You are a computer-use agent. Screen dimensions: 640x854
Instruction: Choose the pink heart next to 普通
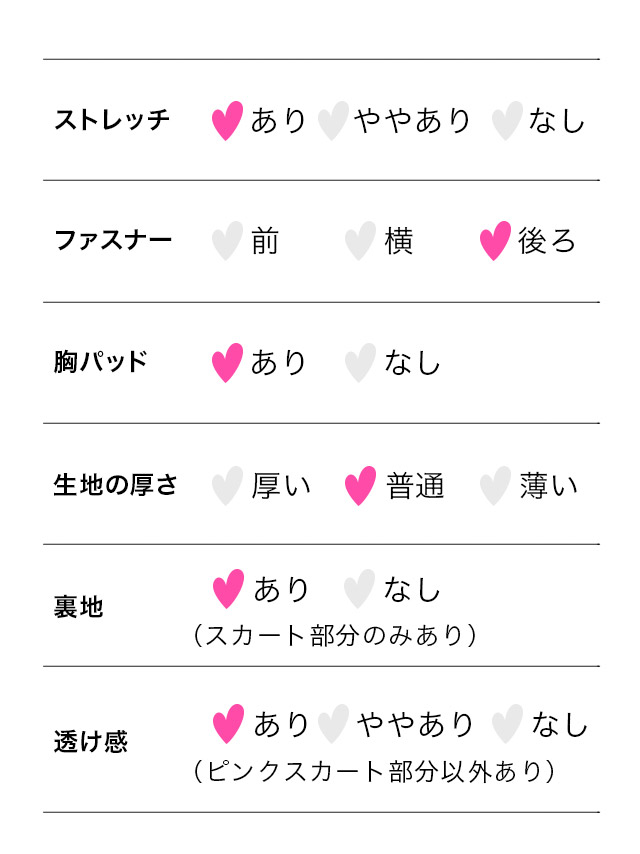pos(360,485)
